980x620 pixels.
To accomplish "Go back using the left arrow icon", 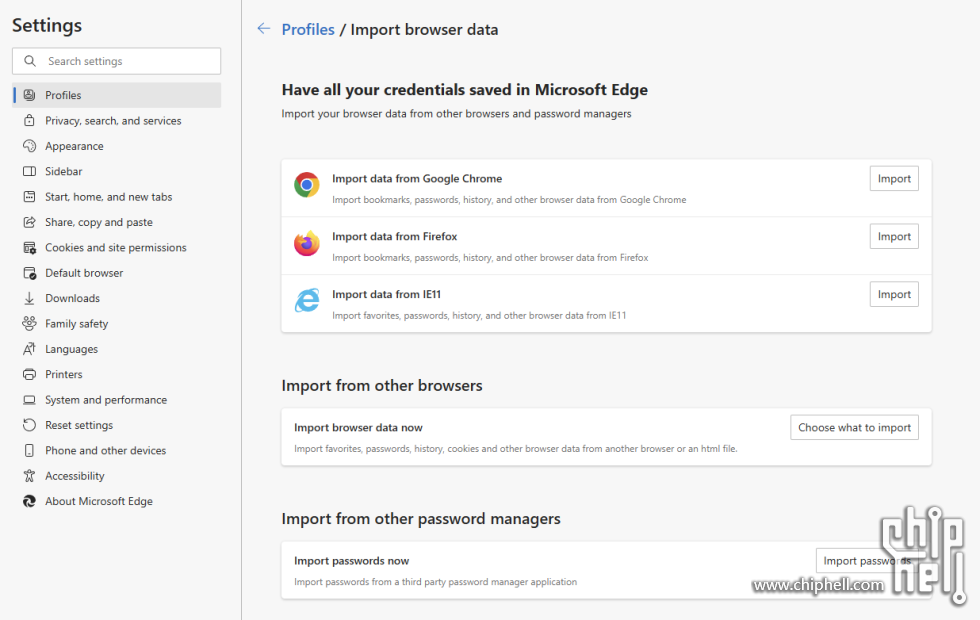I will pyautogui.click(x=264, y=29).
